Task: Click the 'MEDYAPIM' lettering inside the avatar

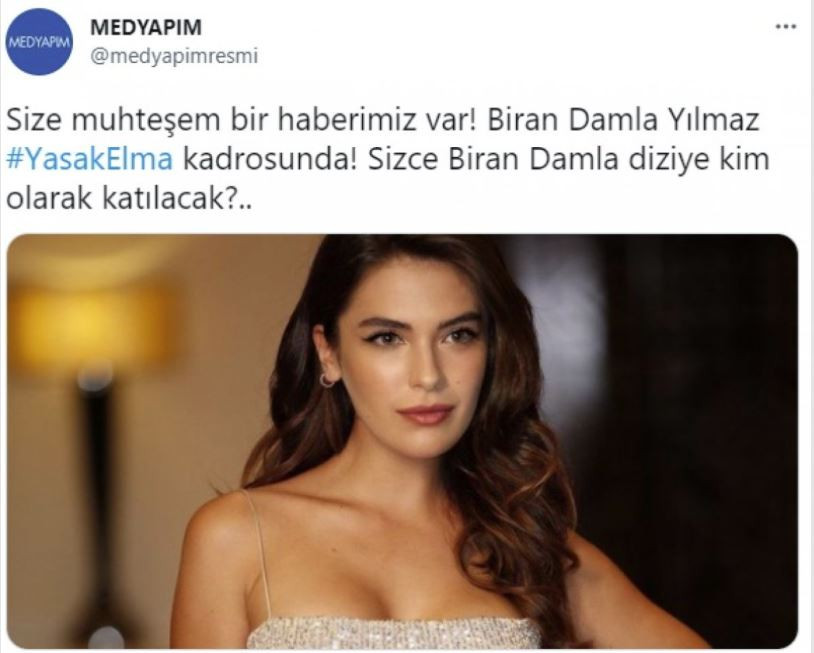Action: point(39,43)
